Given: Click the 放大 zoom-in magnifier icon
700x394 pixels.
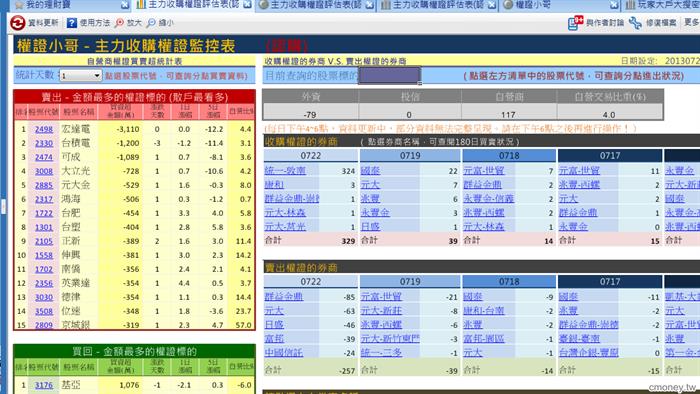Looking at the screenshot, I should pos(119,23).
